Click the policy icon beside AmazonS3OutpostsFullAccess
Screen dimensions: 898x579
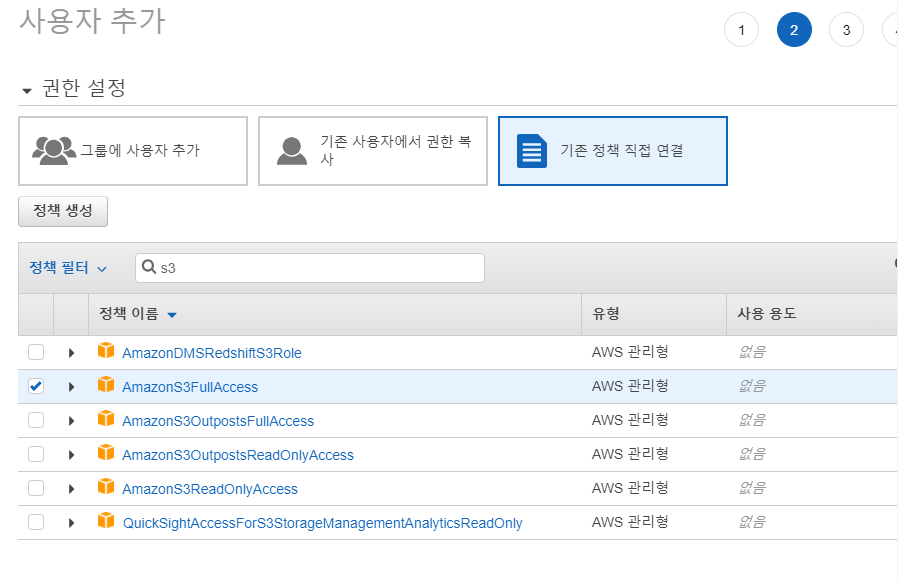(x=105, y=419)
